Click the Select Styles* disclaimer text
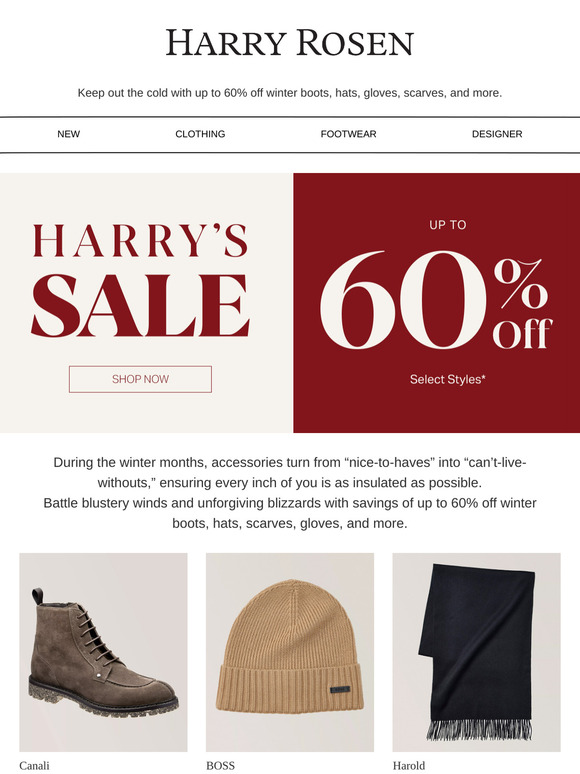 447,379
